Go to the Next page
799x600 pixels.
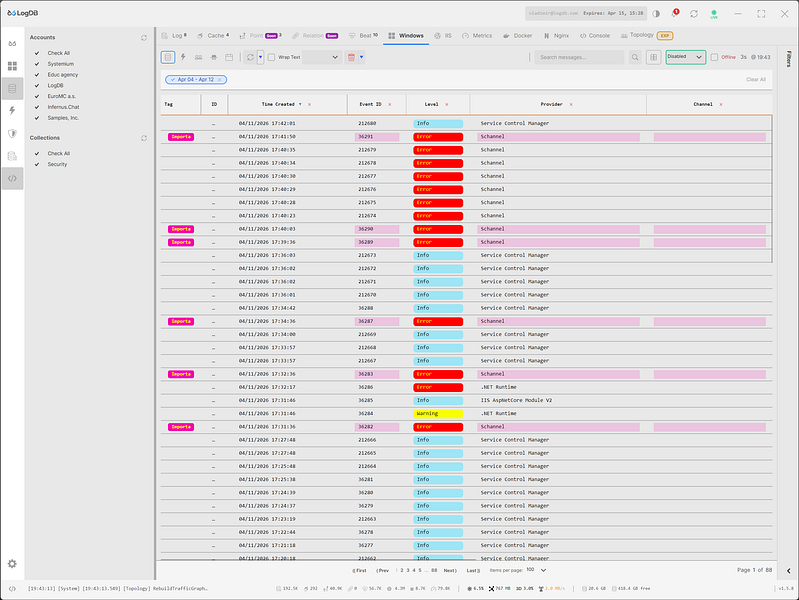point(450,570)
